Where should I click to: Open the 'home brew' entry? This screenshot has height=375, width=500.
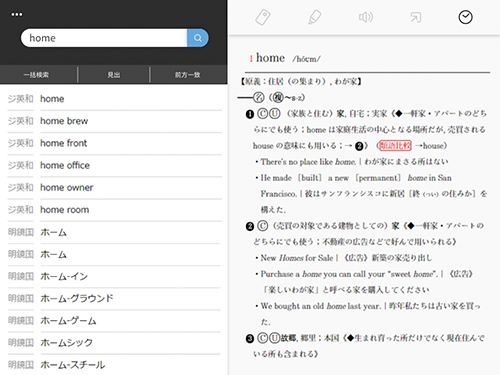coord(114,121)
